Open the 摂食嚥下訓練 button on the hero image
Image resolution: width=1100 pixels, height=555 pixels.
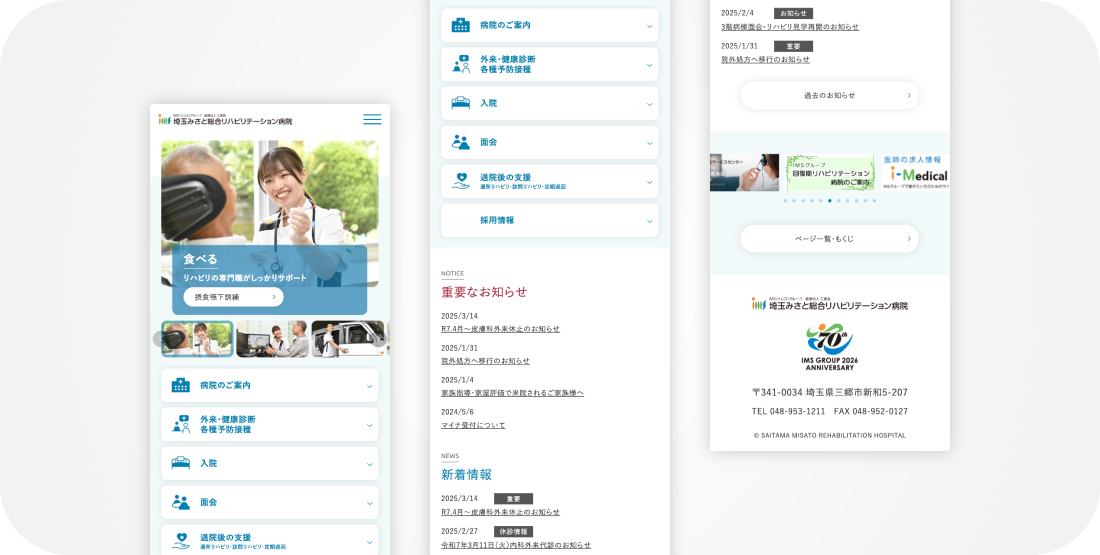pos(233,297)
